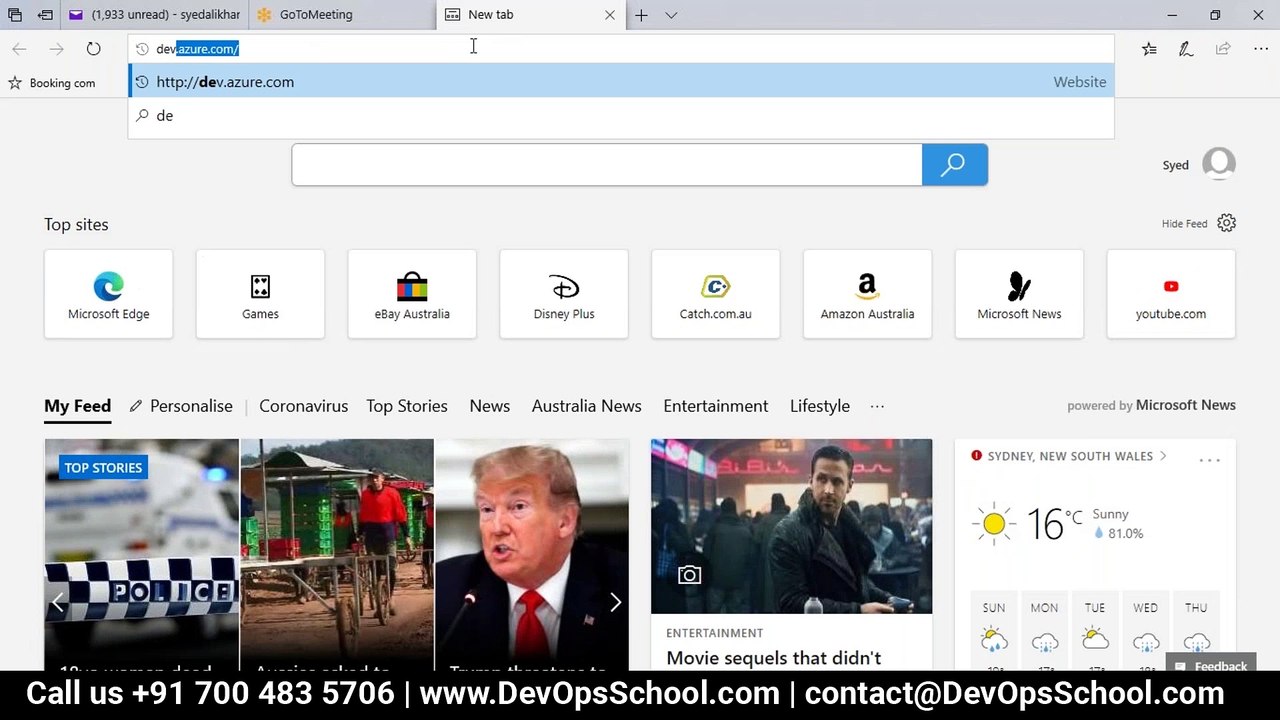Image resolution: width=1280 pixels, height=720 pixels.
Task: Open Lifestyle feed category
Action: click(820, 406)
